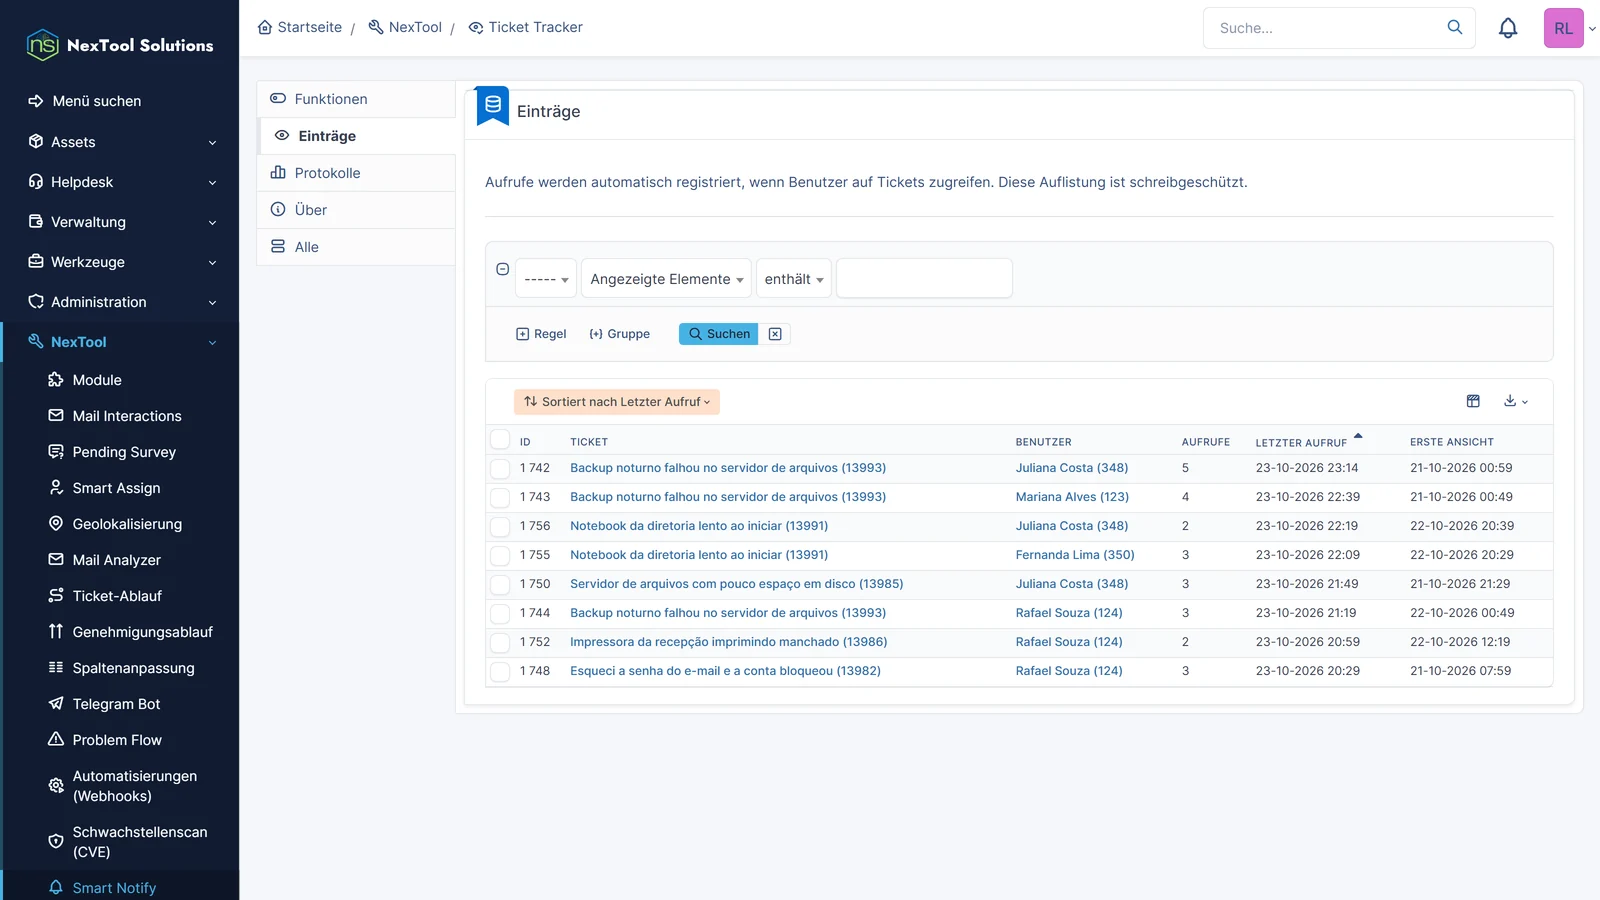Open the 'enthält' operator dropdown

tap(794, 279)
